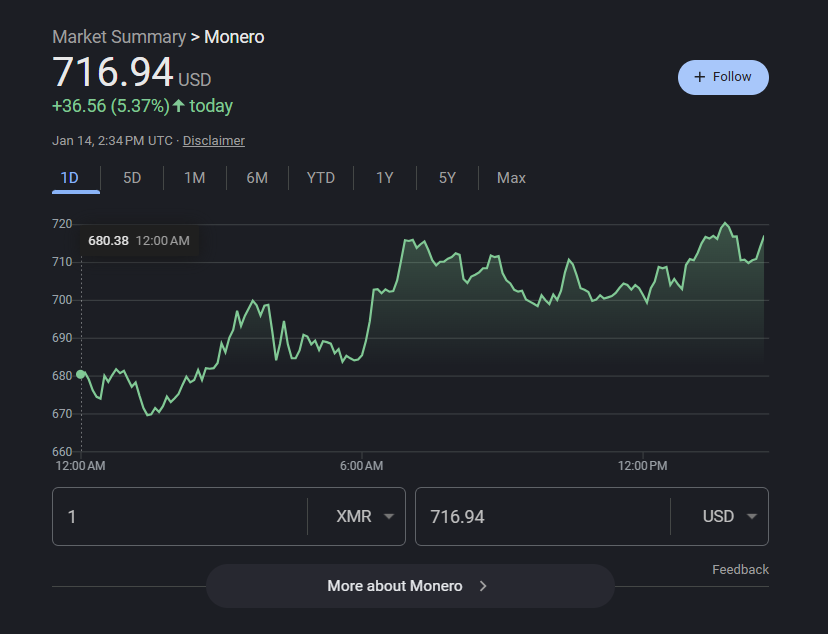Click the Jan 14, 2:34 PM UTC timestamp
Screen dimensions: 828x634
click(112, 140)
